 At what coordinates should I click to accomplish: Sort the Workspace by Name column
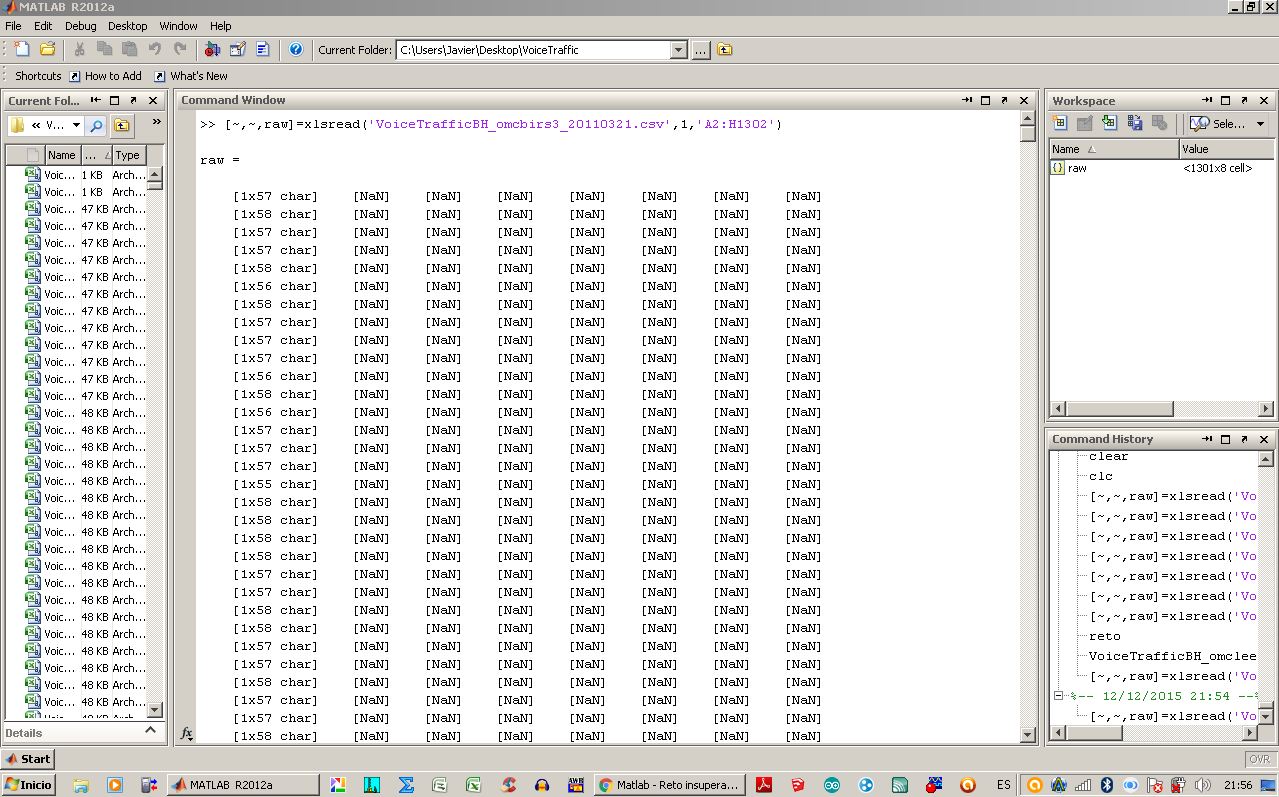click(1114, 149)
